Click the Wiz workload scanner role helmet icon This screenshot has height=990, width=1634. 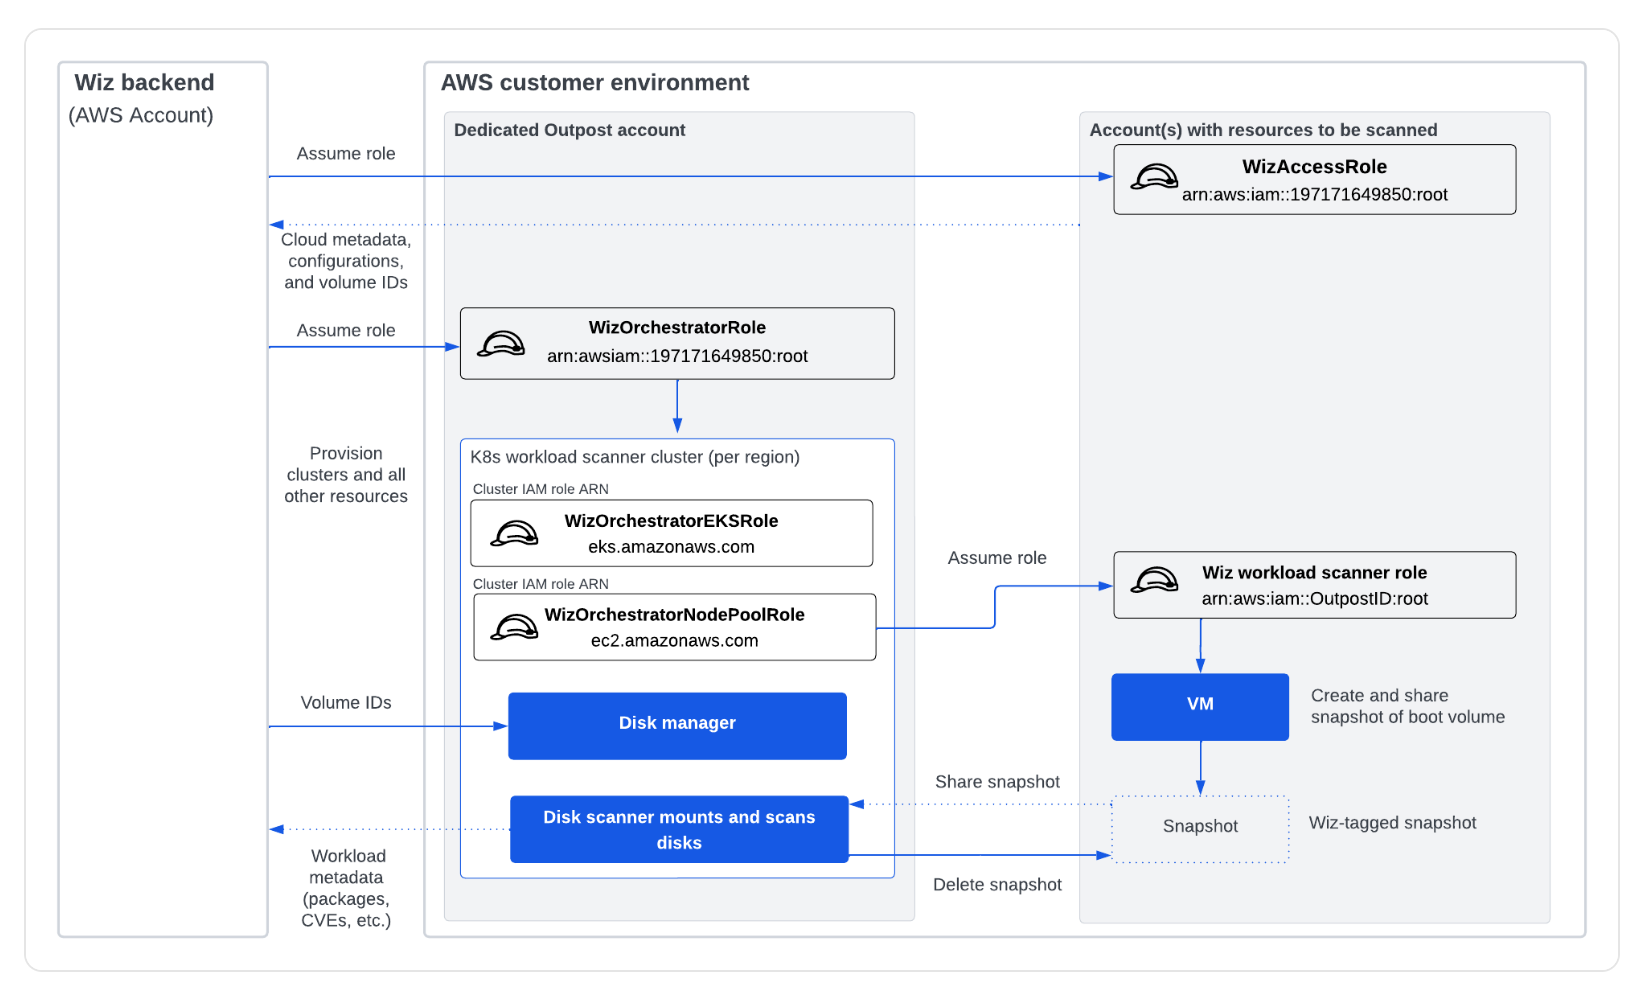point(1154,580)
